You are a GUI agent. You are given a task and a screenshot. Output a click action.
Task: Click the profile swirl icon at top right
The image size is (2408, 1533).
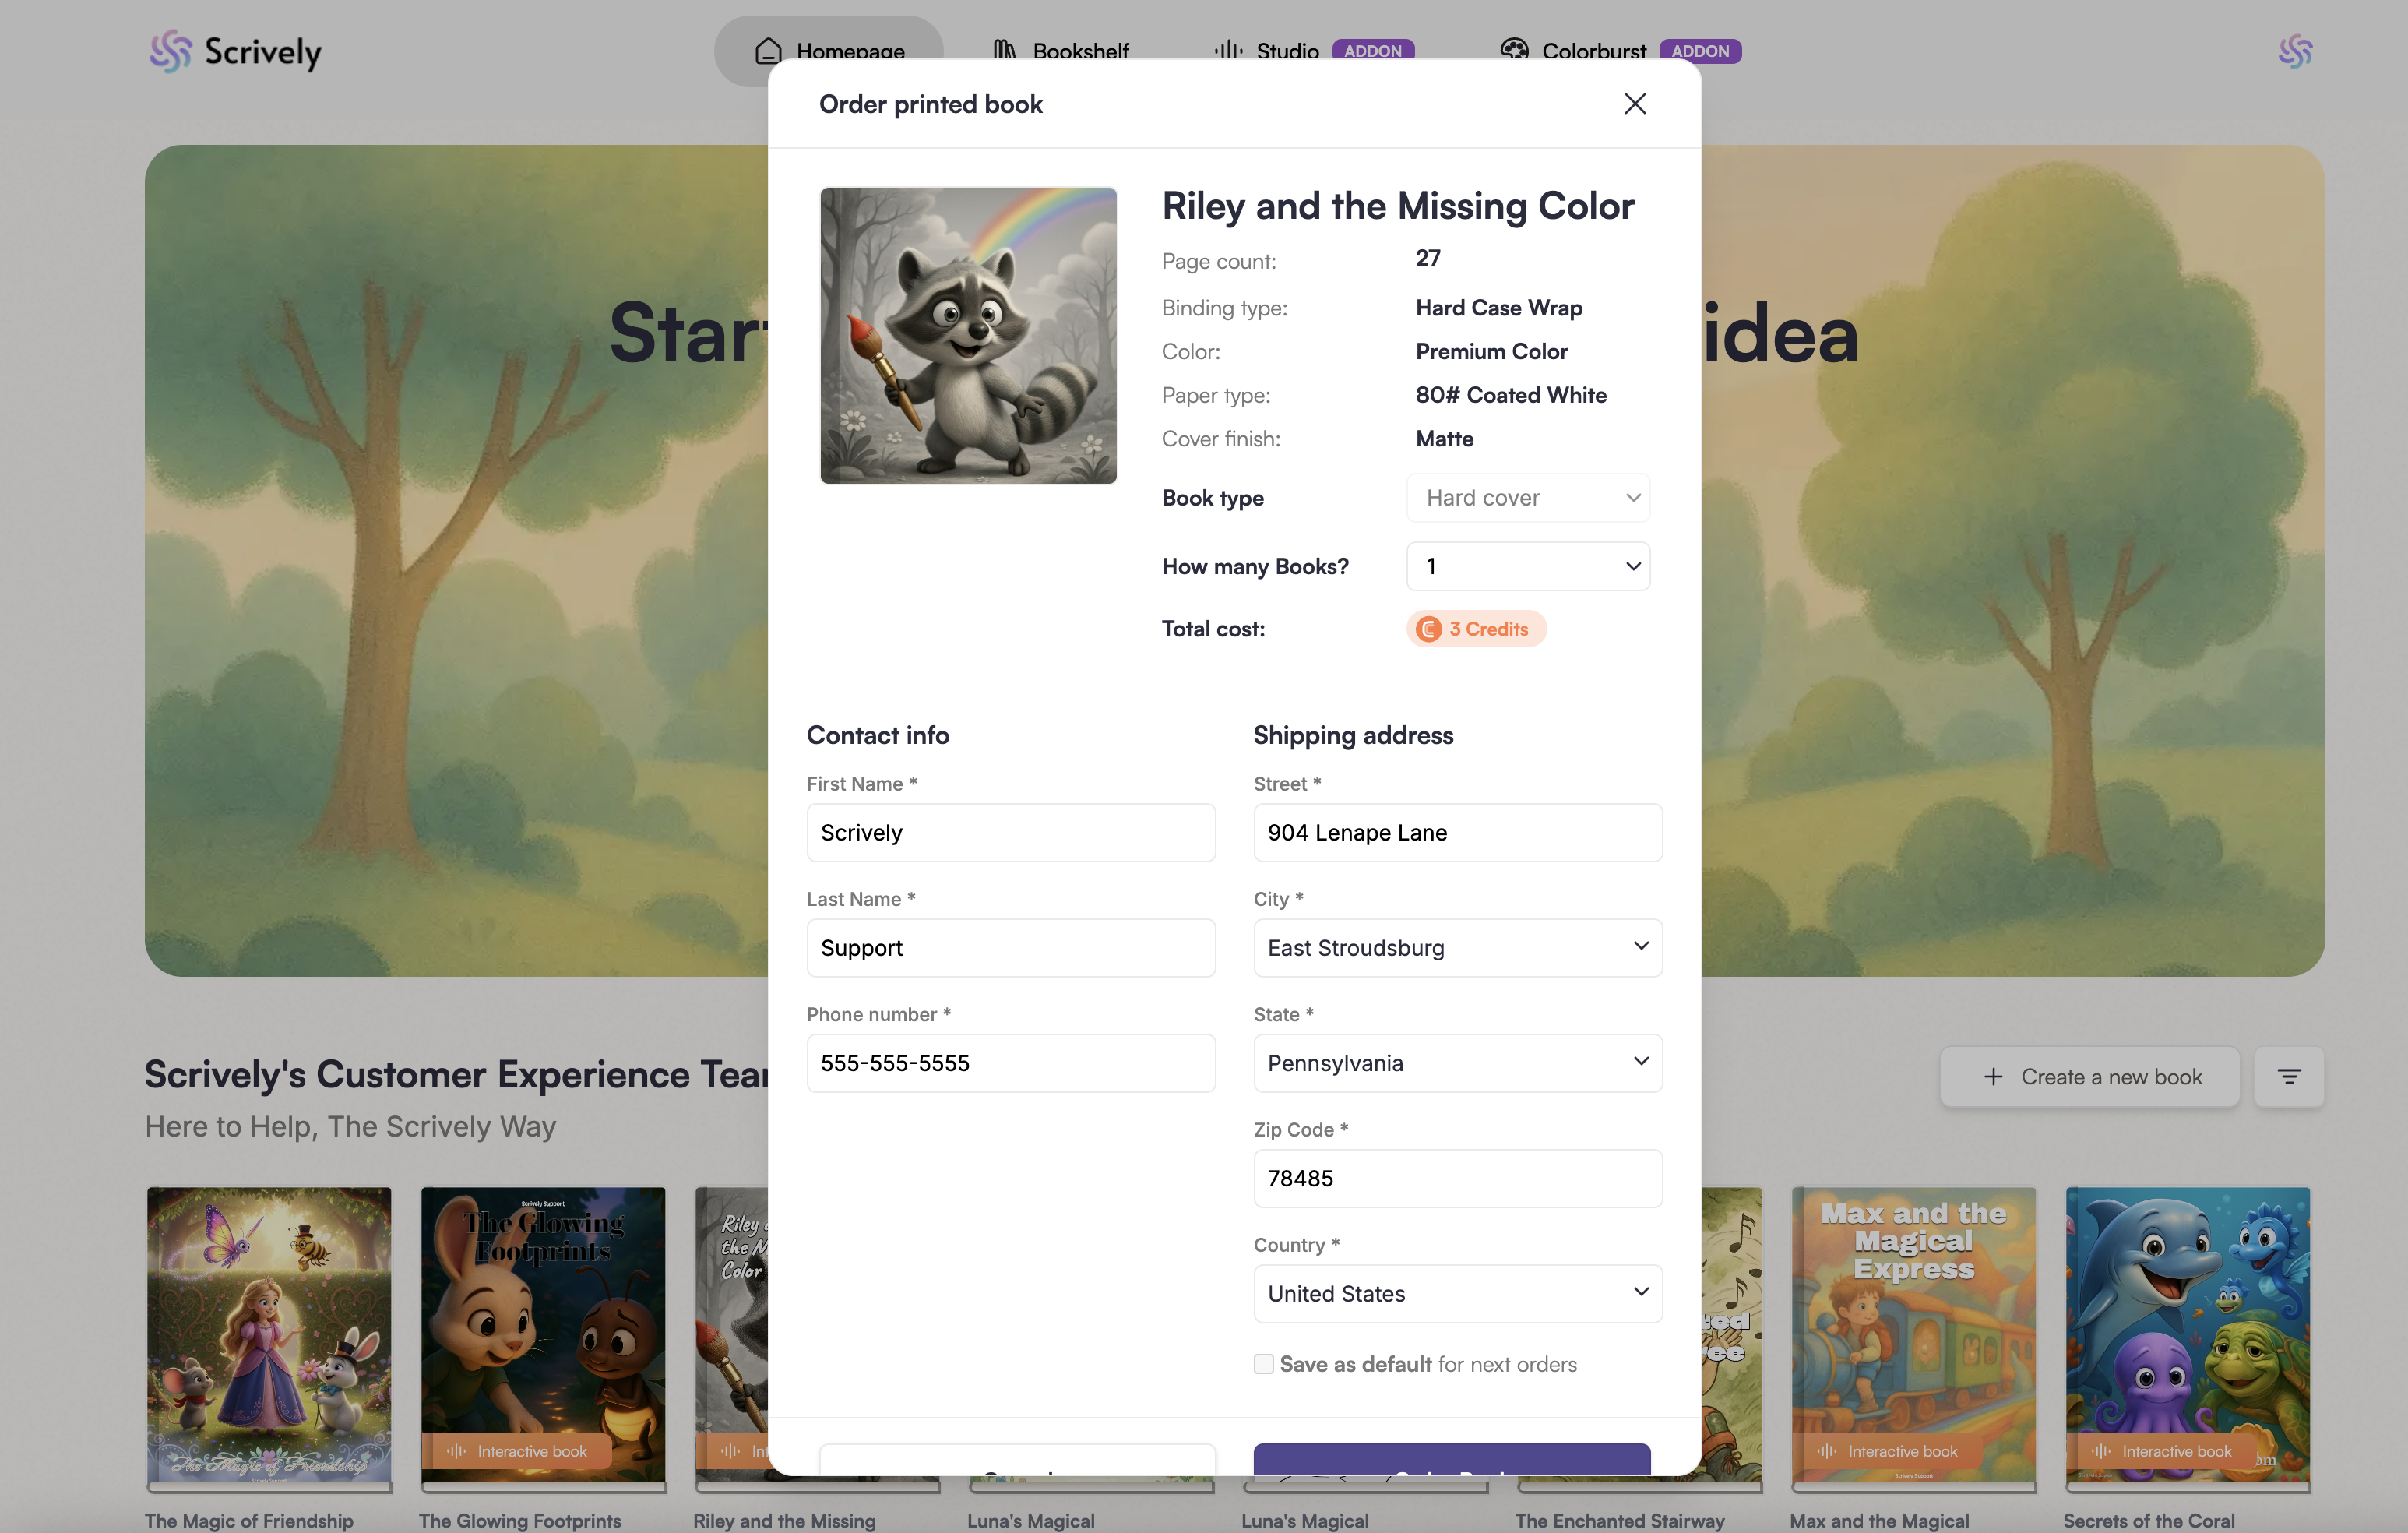click(x=2294, y=51)
